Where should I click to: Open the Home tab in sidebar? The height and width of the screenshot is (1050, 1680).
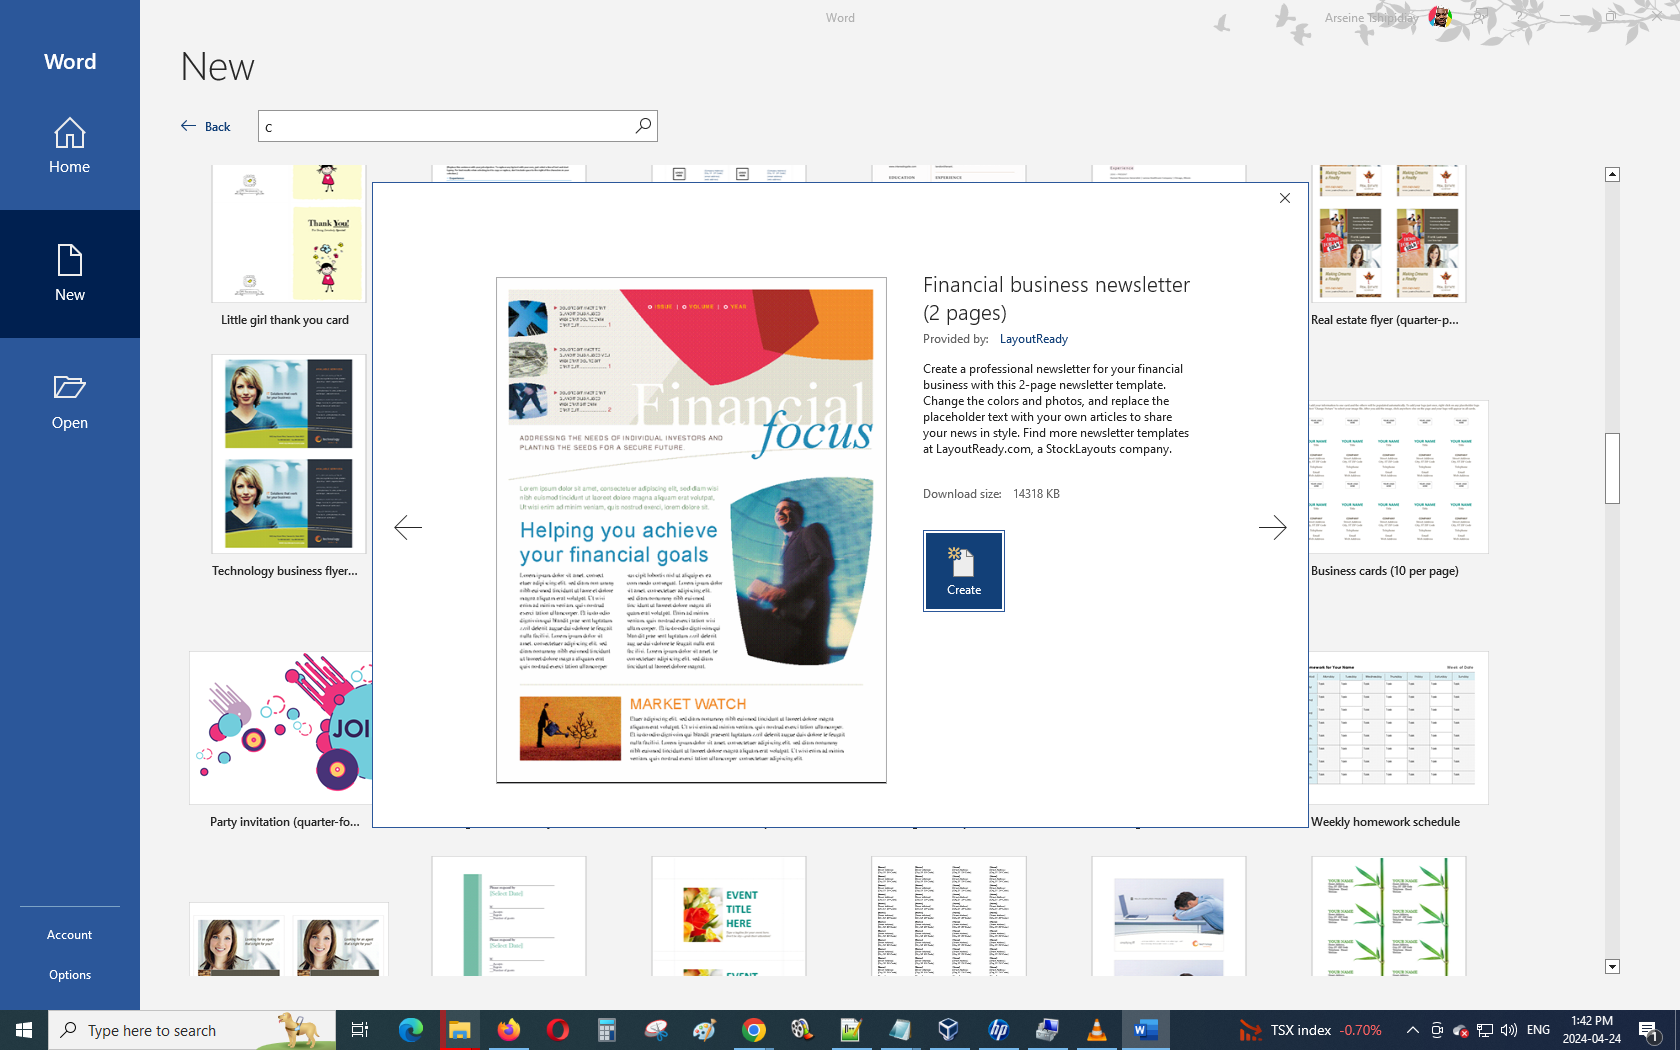70,146
